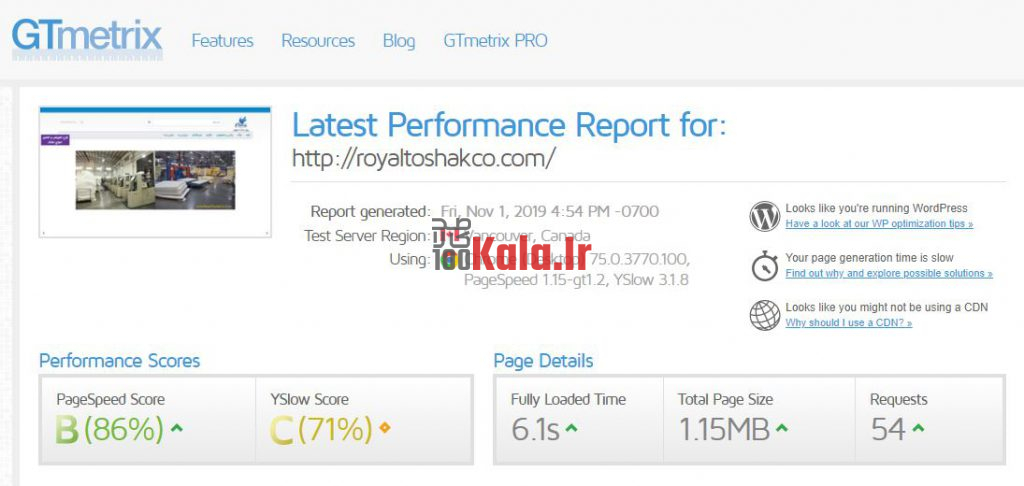Click 'Your page generation time is slow' text
Viewport: 1024px width, 486px height.
869,258
